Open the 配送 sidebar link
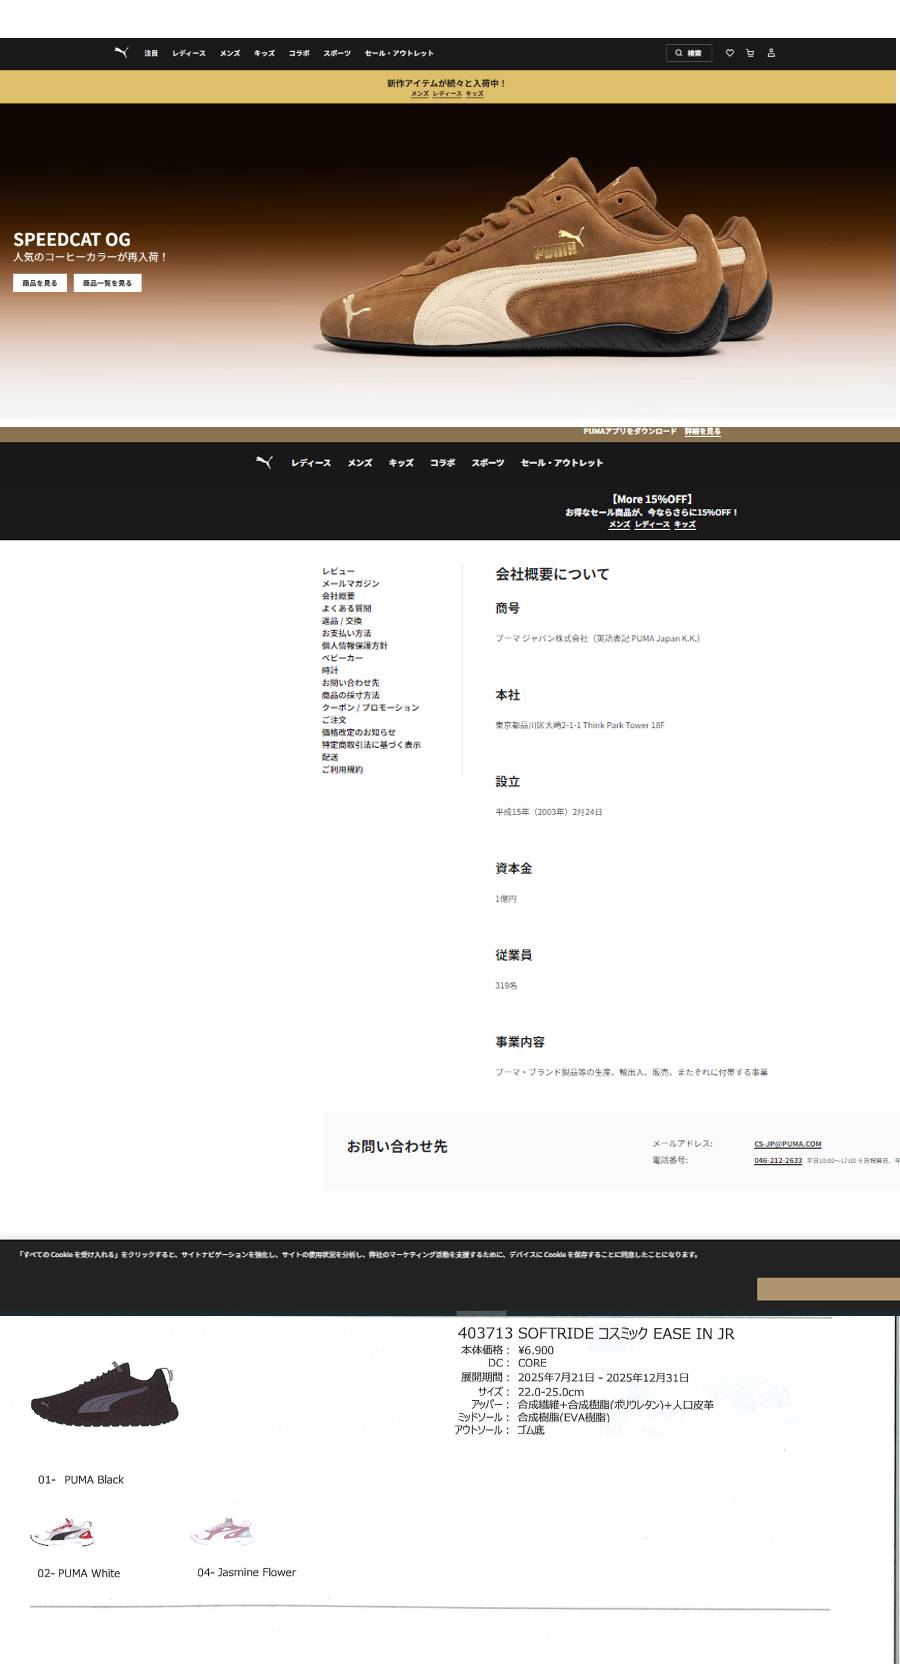 pos(330,757)
